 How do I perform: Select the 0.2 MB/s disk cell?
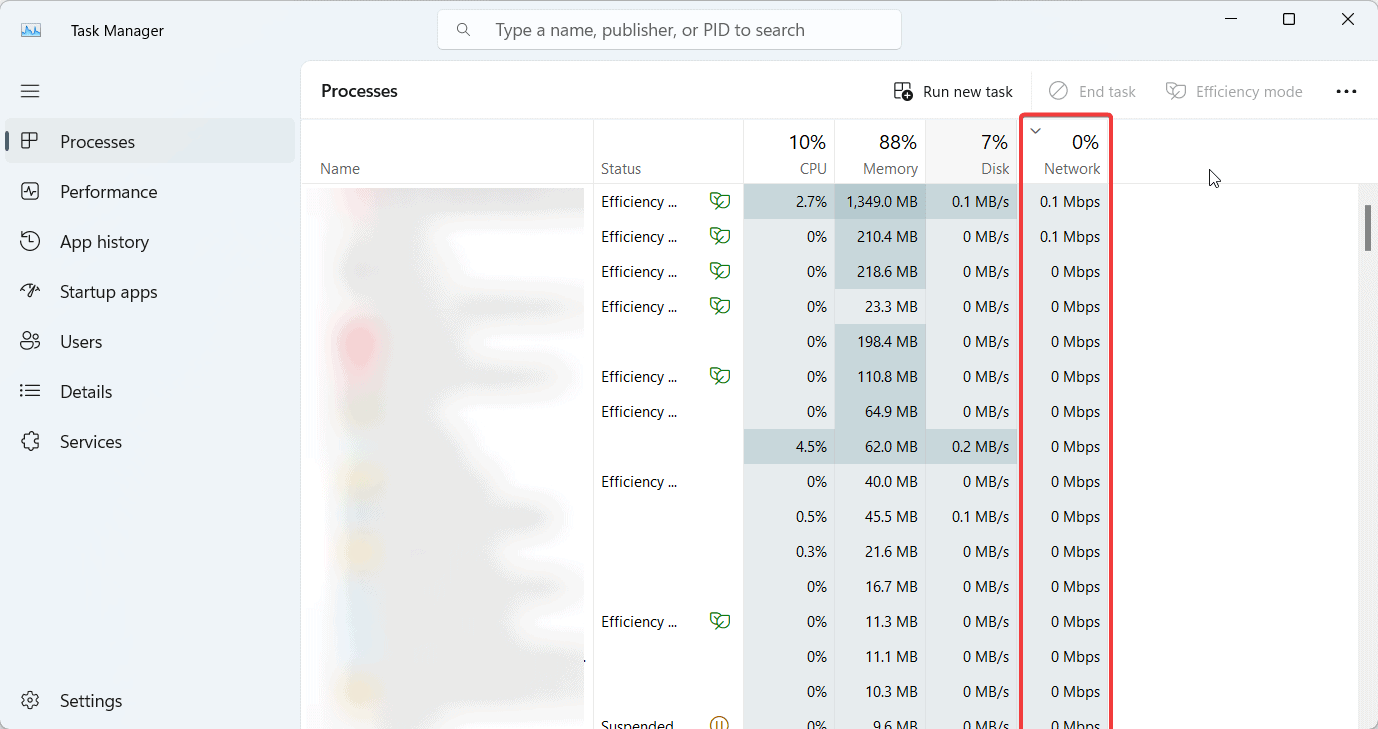[x=971, y=447]
